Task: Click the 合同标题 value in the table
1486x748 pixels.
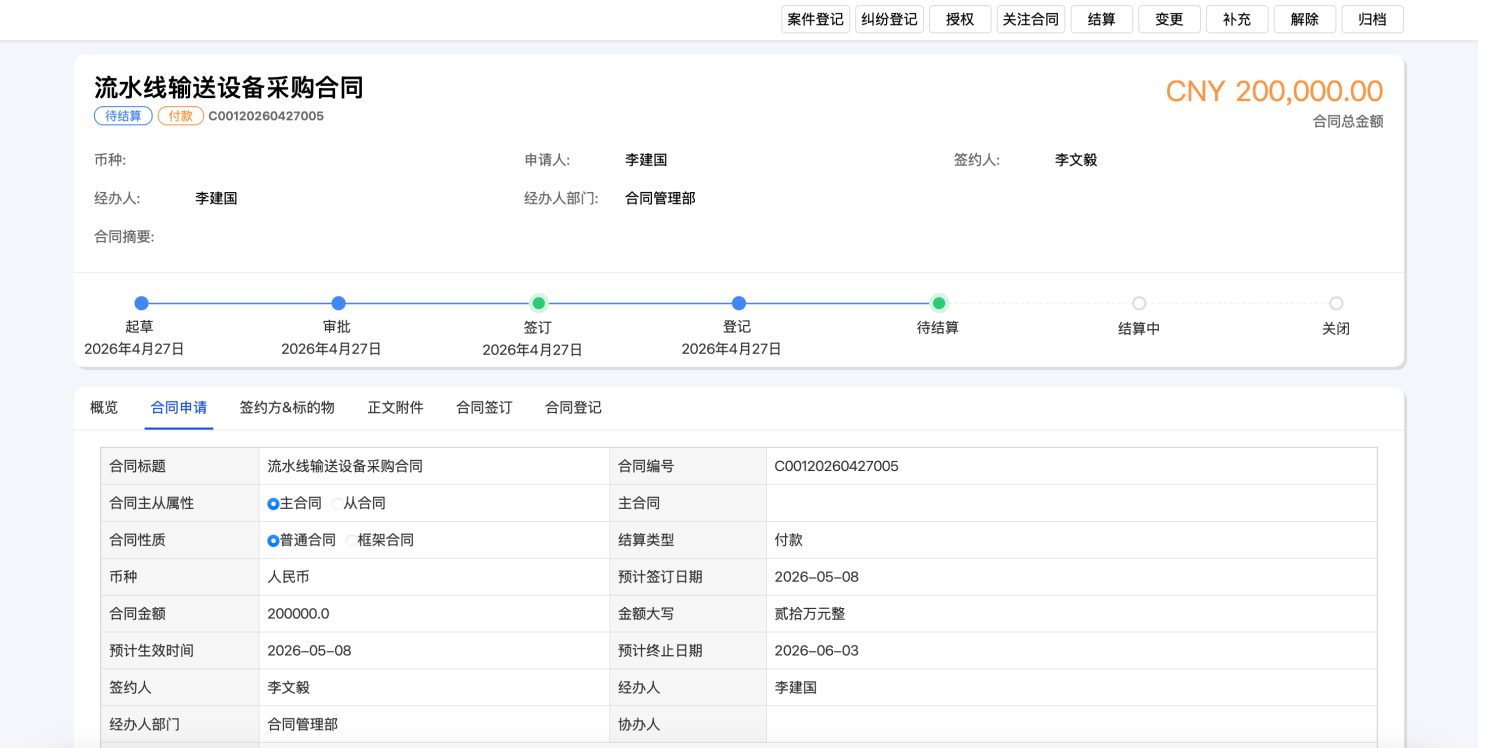Action: pyautogui.click(x=345, y=466)
